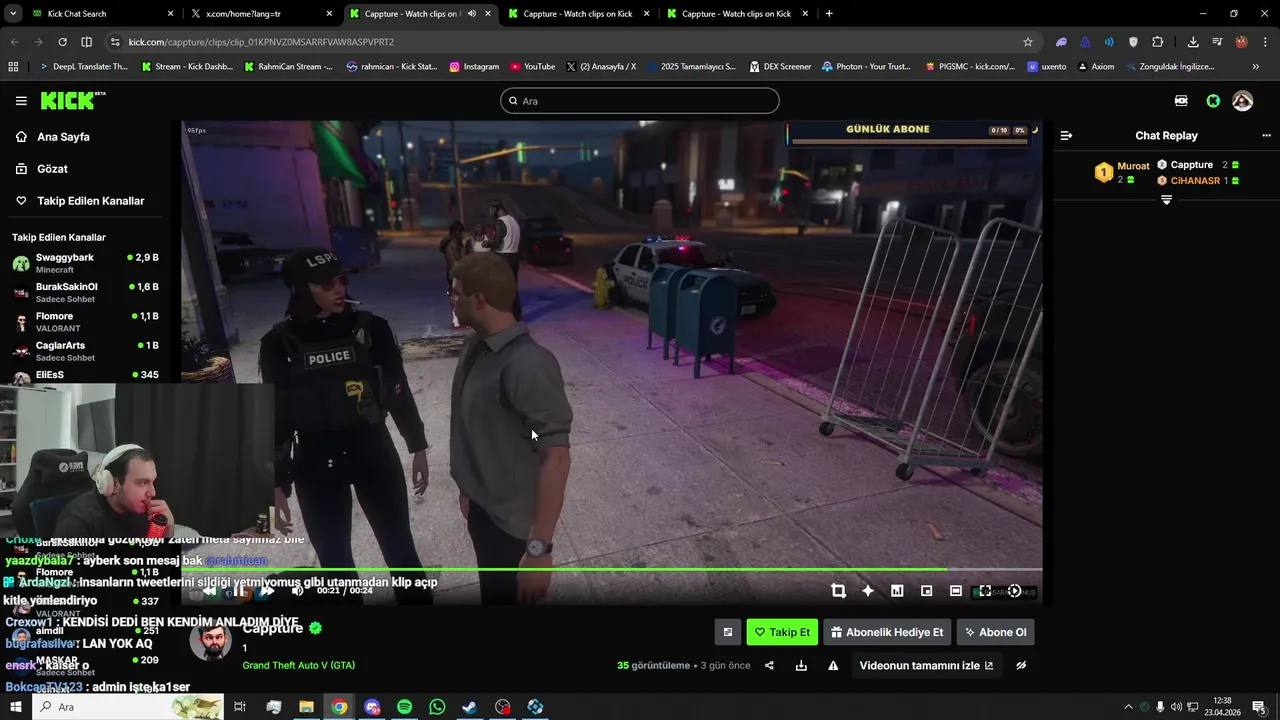The image size is (1280, 720).
Task: Open Chrome tab search dropdown arrow
Action: click(x=13, y=14)
